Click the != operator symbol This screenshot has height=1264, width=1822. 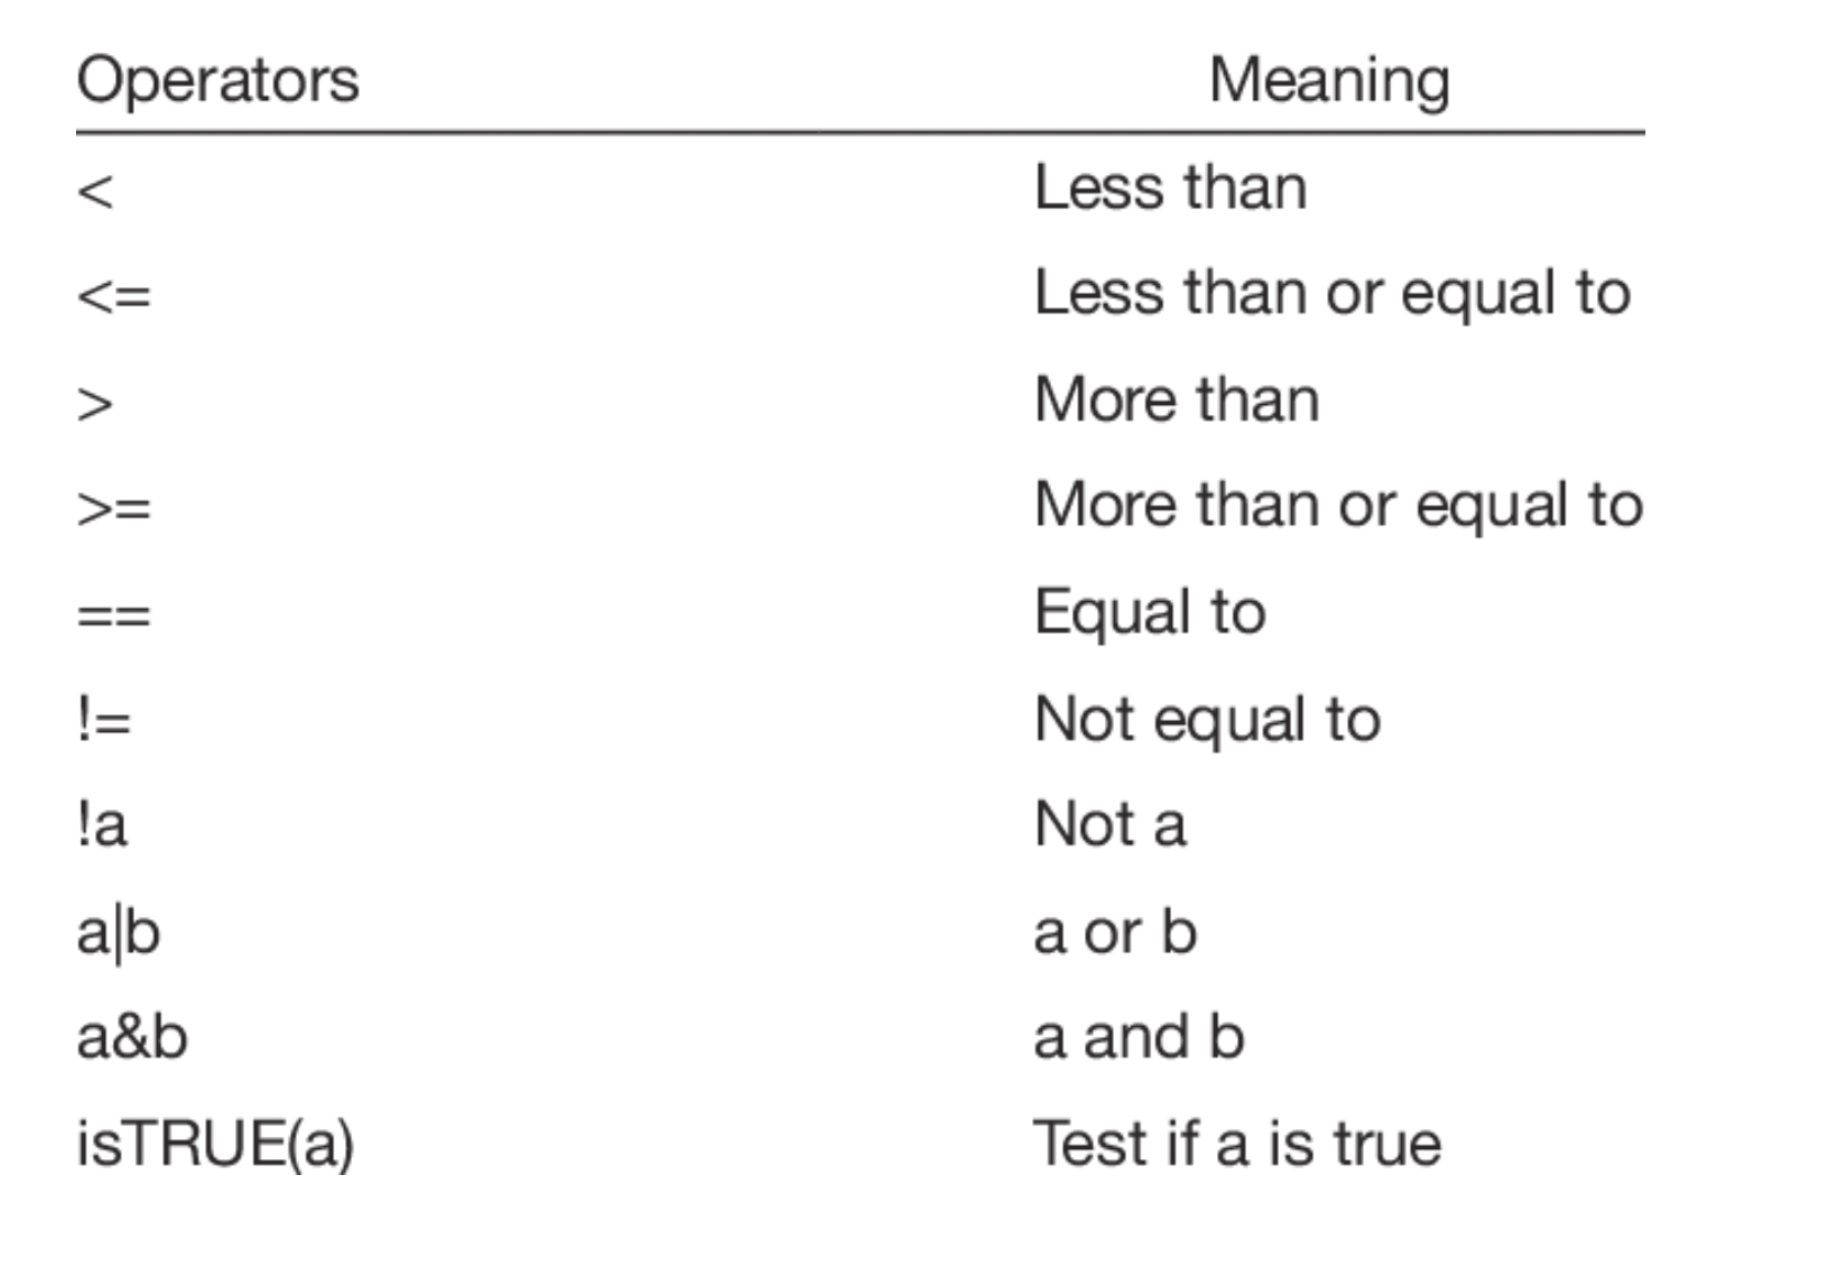pos(104,720)
